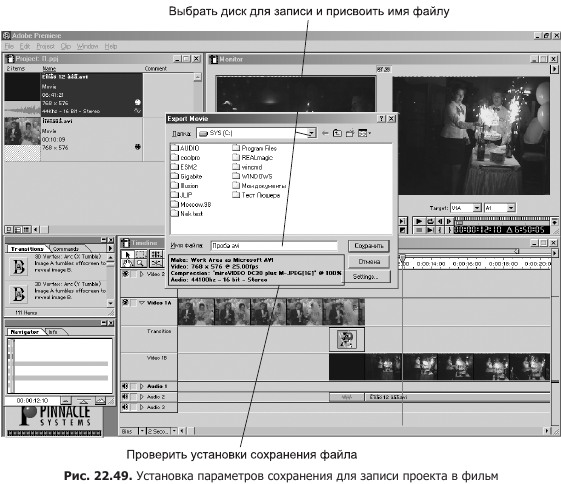Open the Timeline window flyout menu arrow
Viewport: 561px width, 484px height.
point(554,253)
